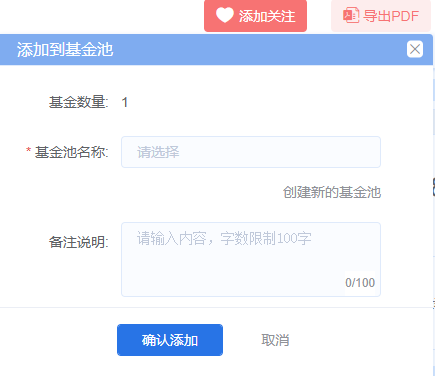Open the 基金池名称 dropdown
This screenshot has width=435, height=376.
pyautogui.click(x=251, y=152)
